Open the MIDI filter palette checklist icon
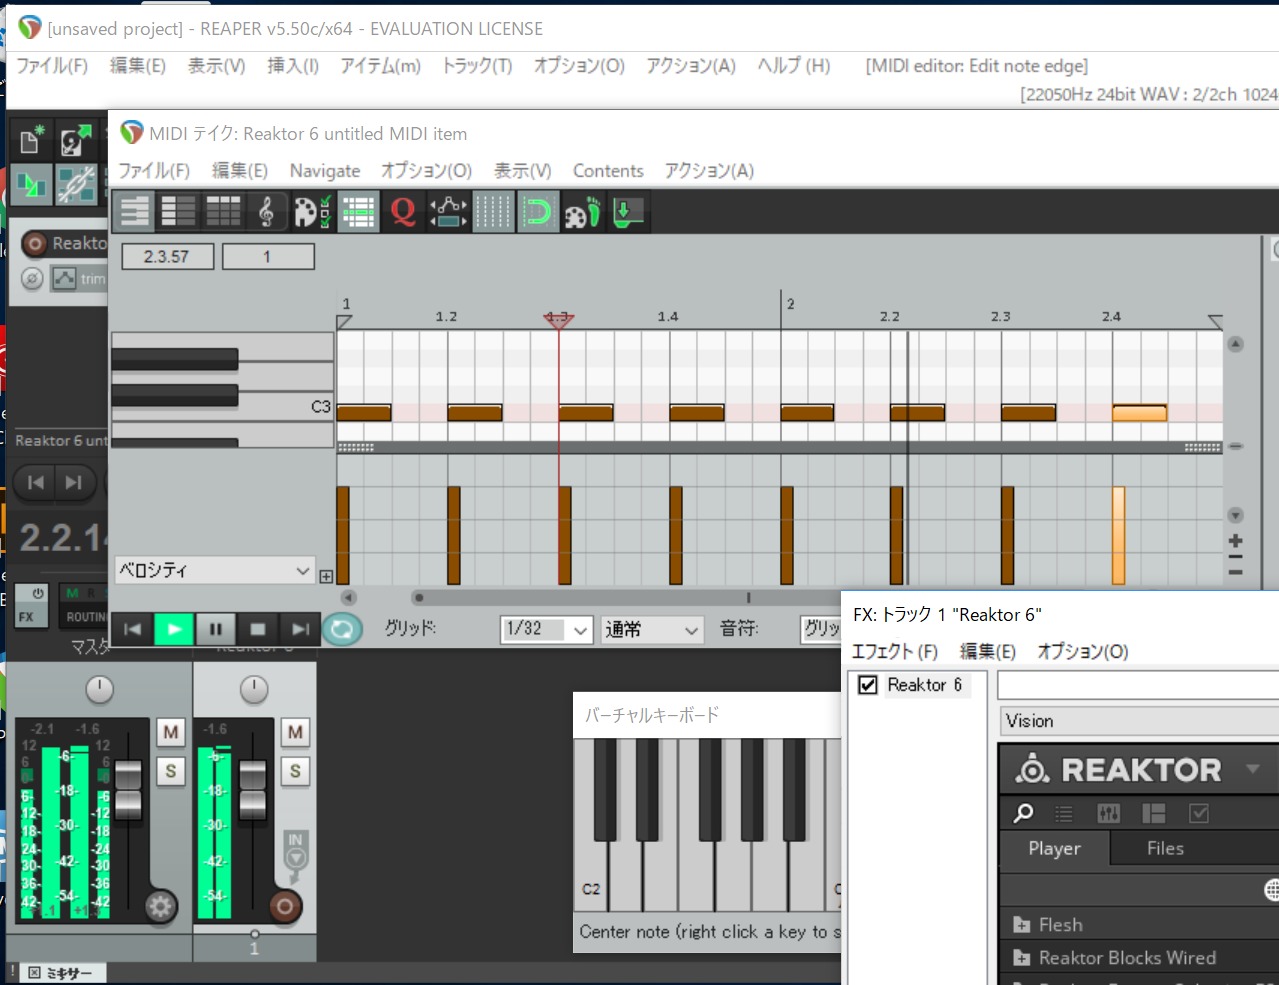Image resolution: width=1279 pixels, height=985 pixels. point(312,212)
